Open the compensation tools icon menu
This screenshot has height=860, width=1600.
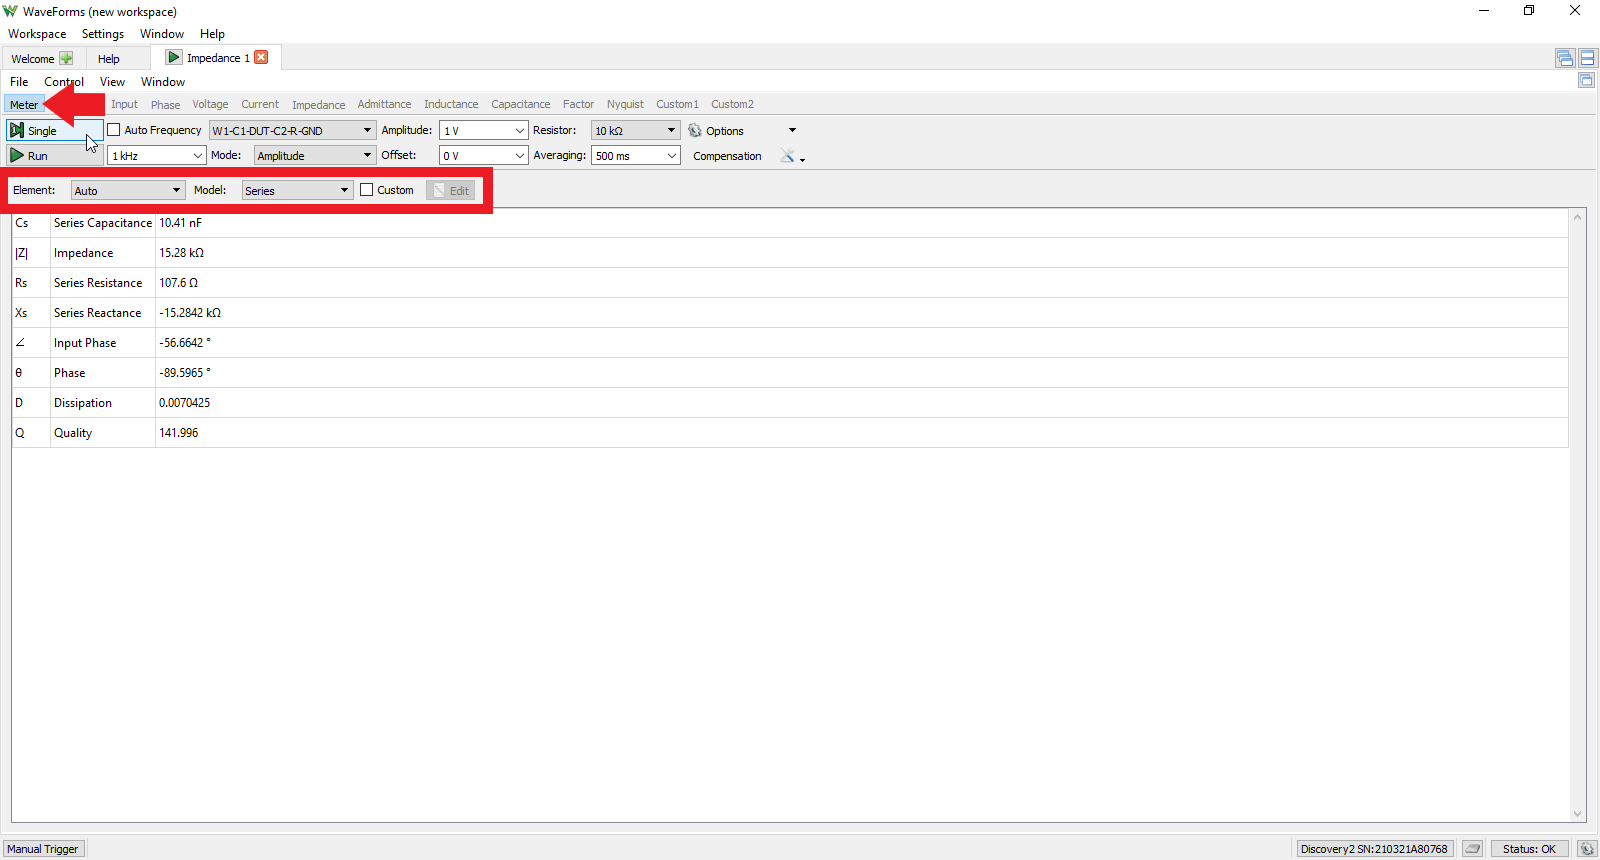[792, 156]
